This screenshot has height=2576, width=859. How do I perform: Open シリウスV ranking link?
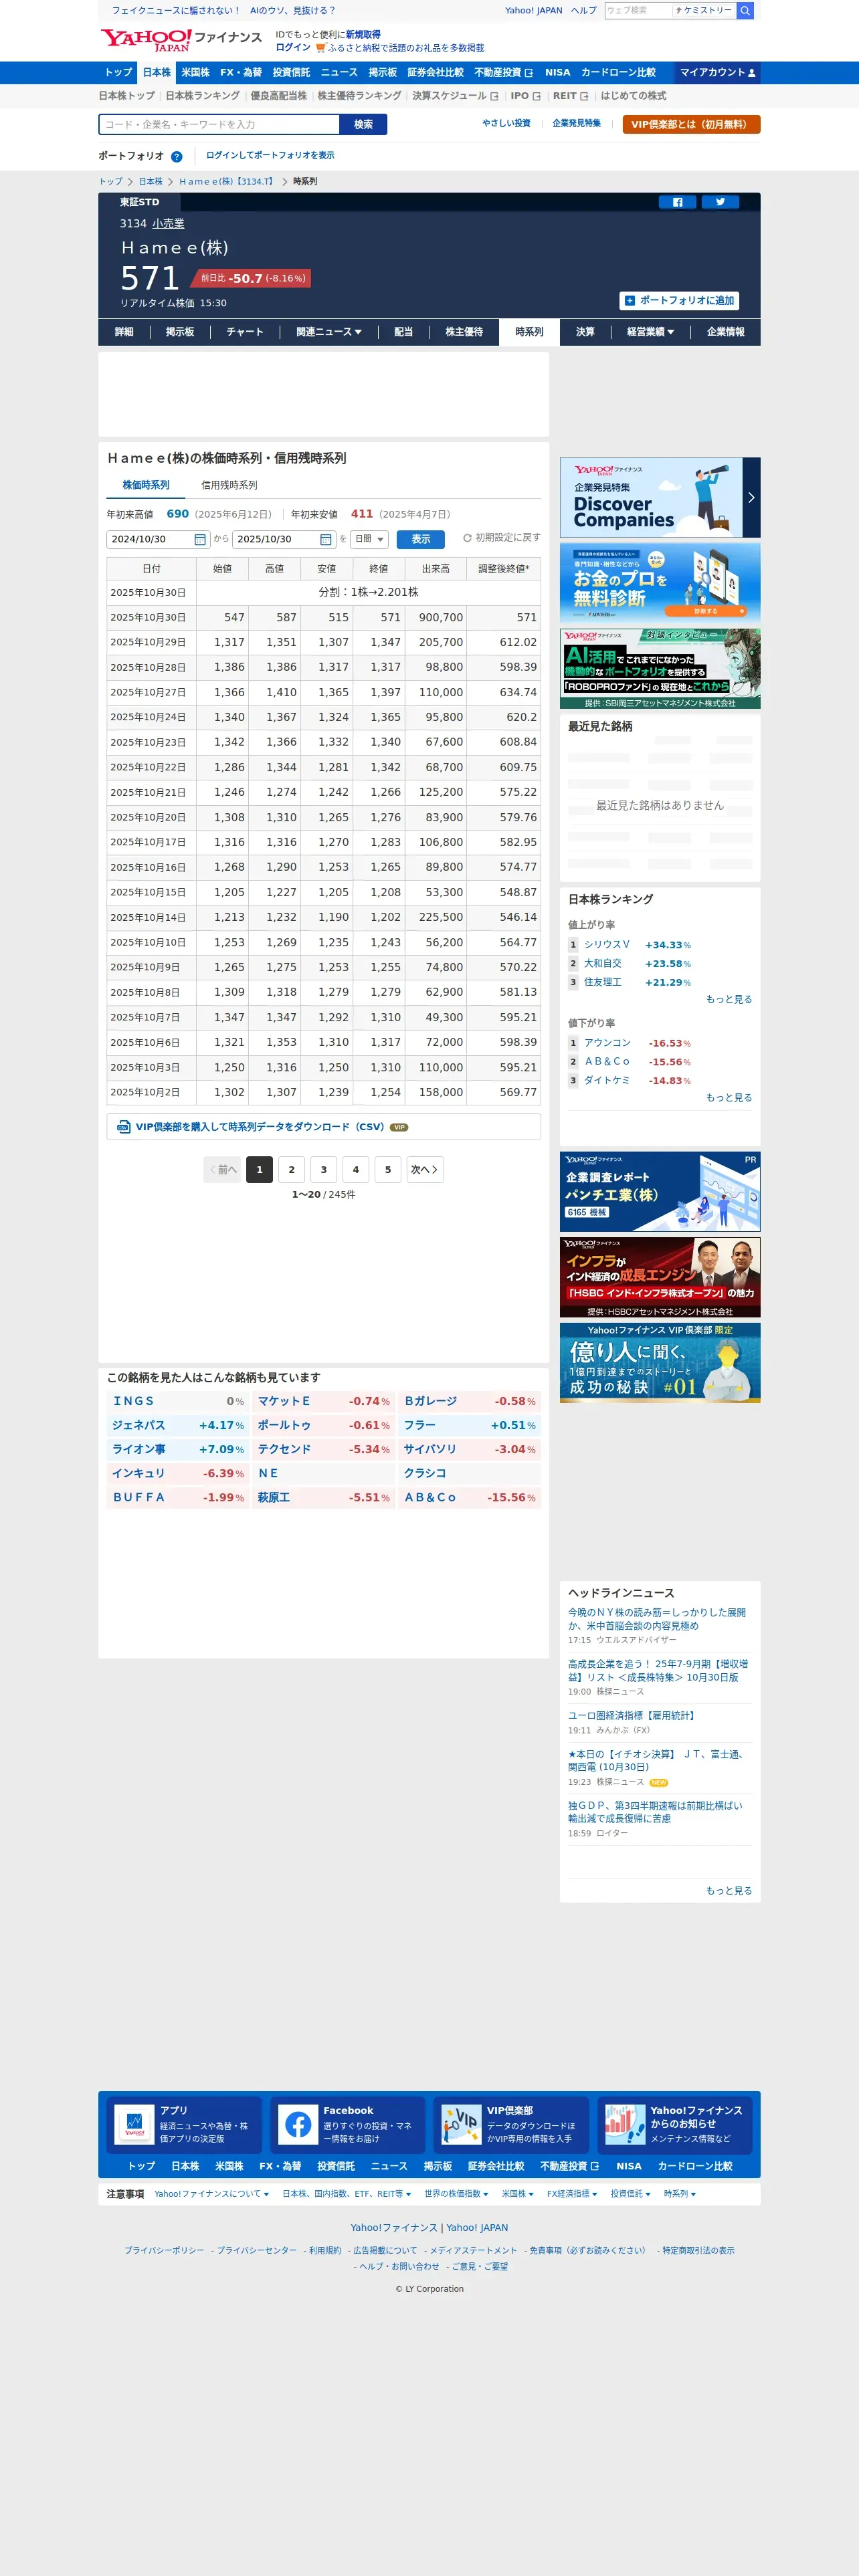[x=607, y=945]
